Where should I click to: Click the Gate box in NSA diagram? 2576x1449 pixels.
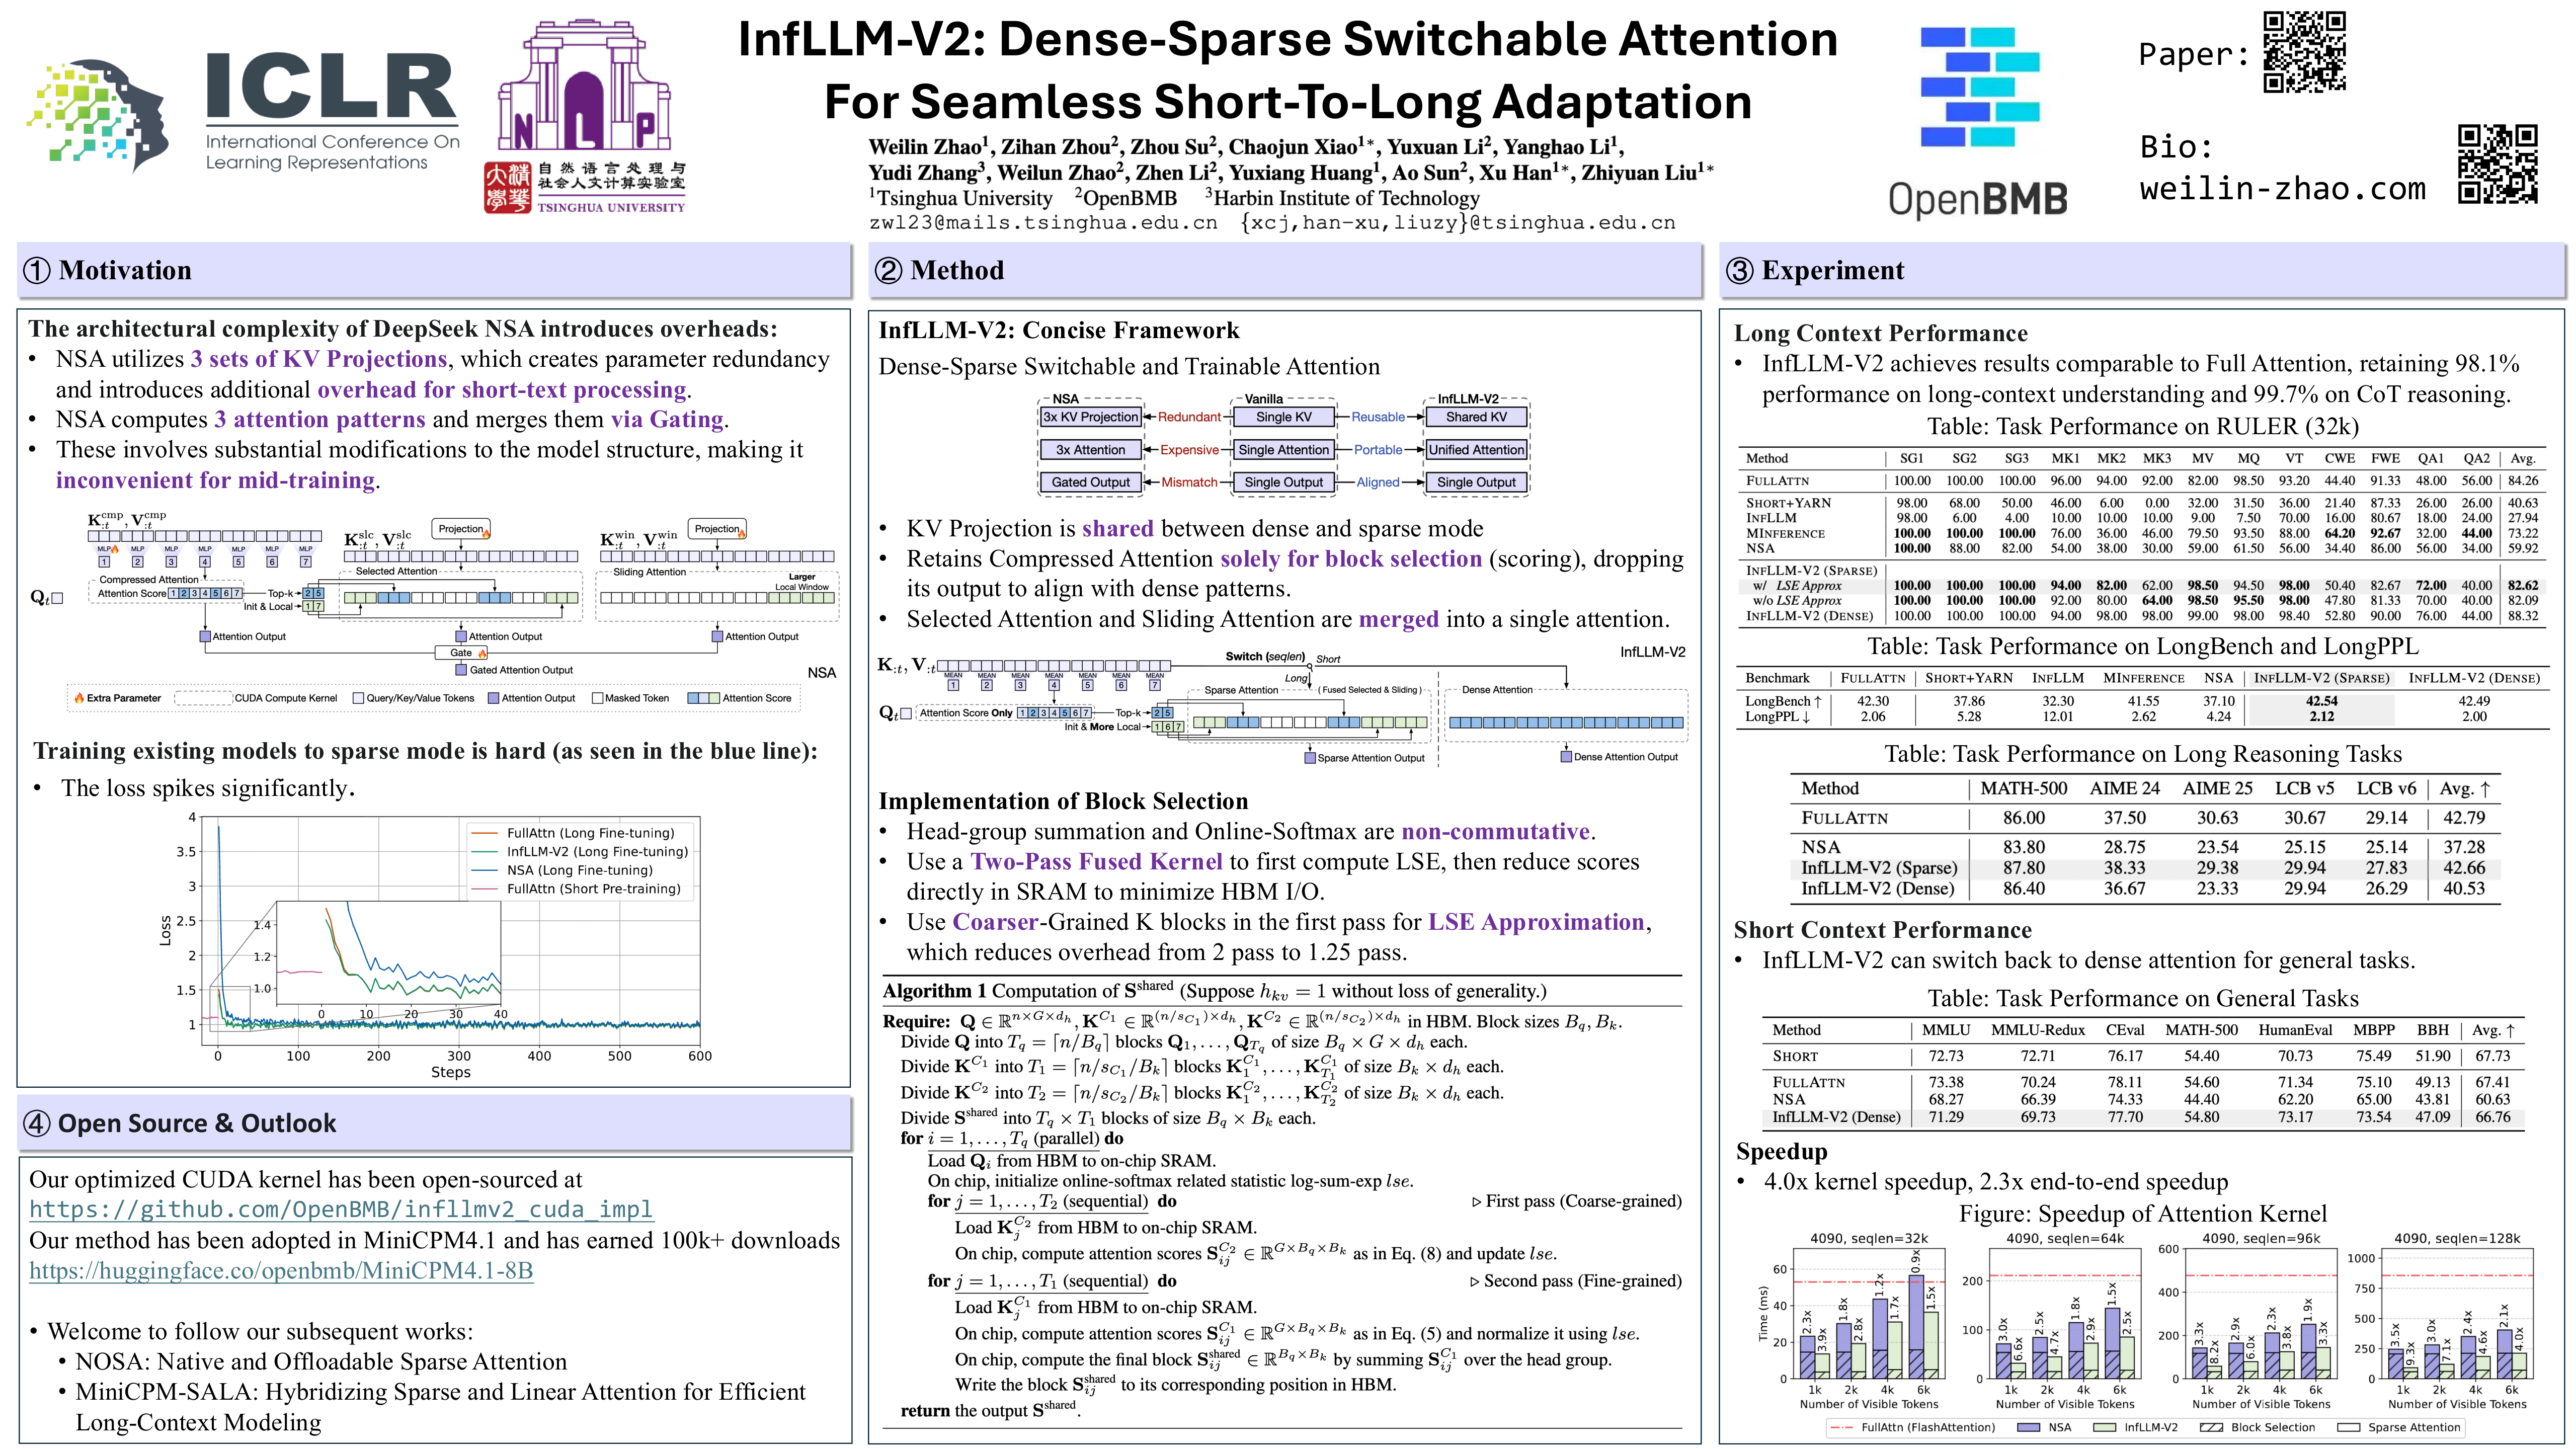[461, 653]
